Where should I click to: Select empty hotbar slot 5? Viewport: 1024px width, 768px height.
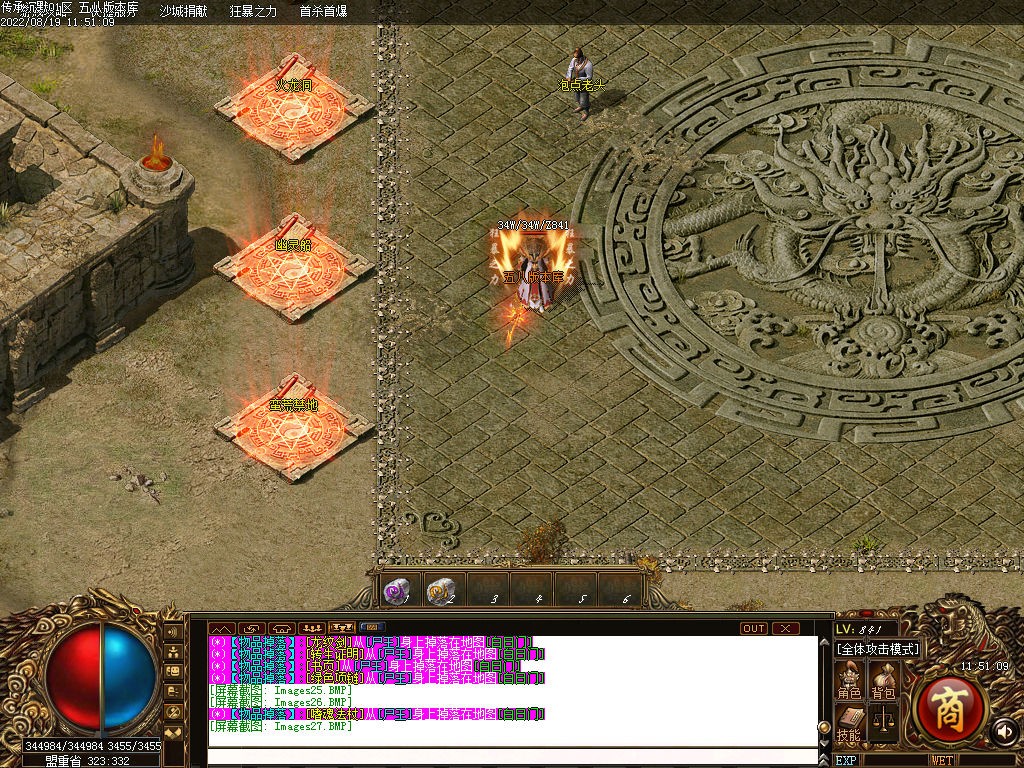coord(577,590)
